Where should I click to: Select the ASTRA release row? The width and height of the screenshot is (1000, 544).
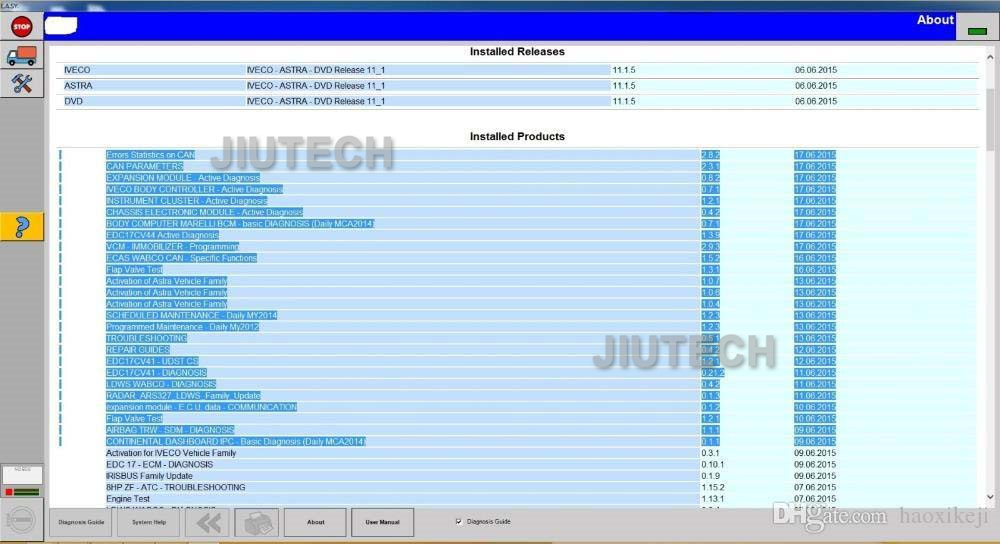point(517,85)
